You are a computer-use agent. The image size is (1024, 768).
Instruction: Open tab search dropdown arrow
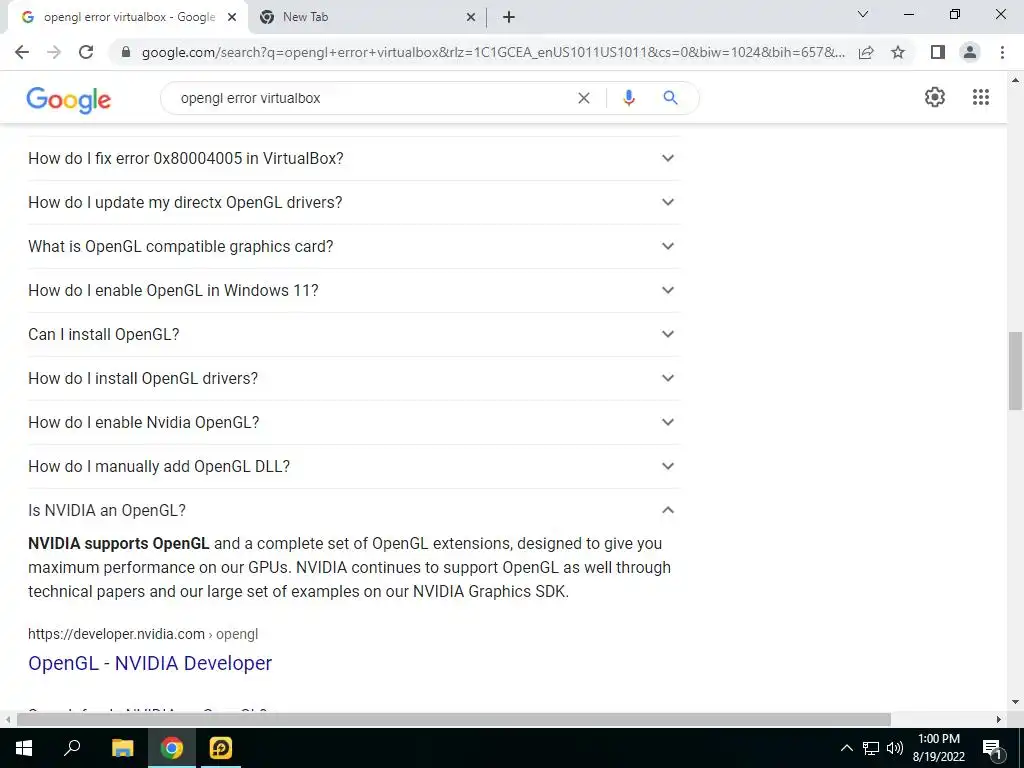pyautogui.click(x=863, y=14)
